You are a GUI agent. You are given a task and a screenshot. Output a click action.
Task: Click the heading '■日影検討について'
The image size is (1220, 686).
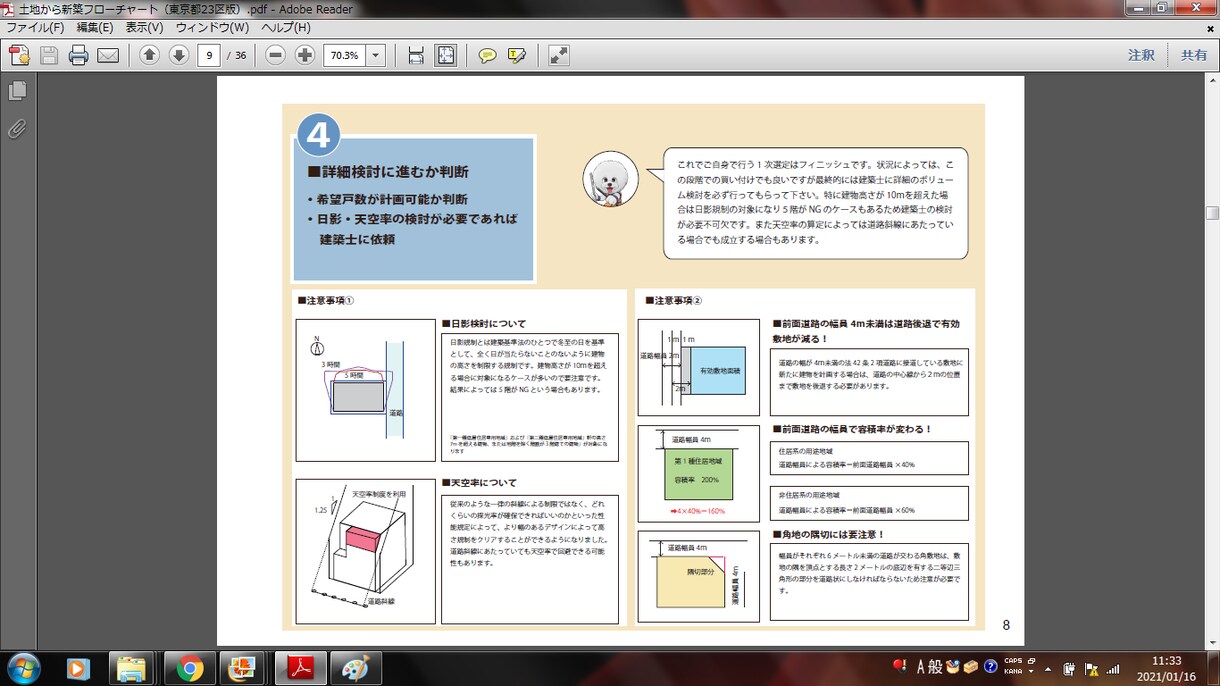coord(484,324)
